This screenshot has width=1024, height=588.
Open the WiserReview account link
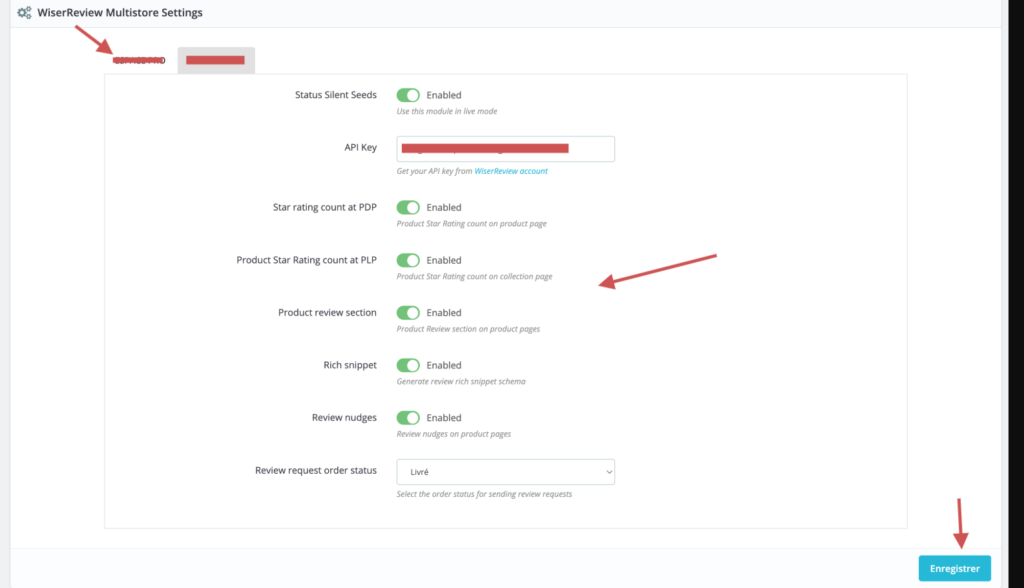point(511,171)
